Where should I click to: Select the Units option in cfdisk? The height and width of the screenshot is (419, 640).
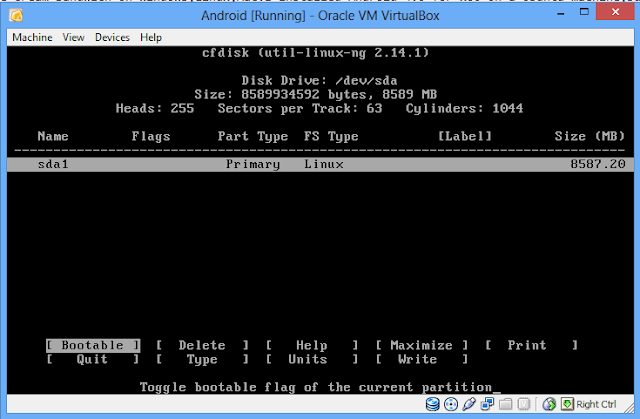312,359
